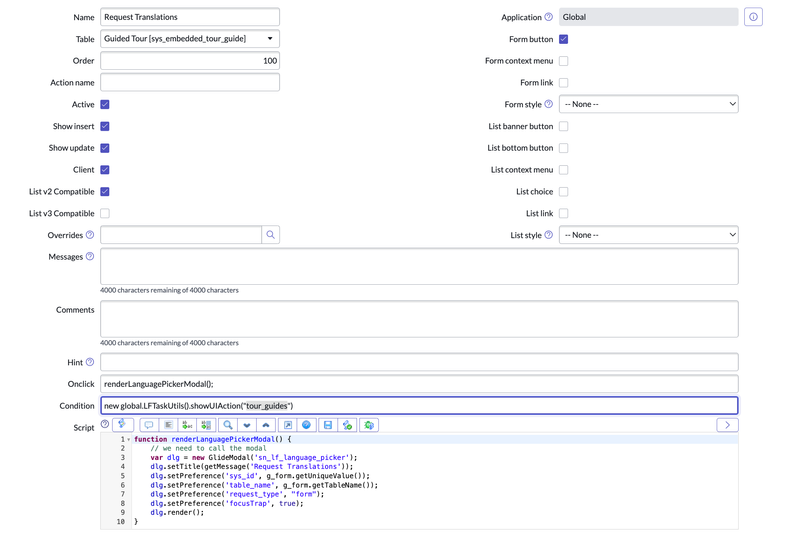Open the List style dropdown
The width and height of the screenshot is (792, 540).
pyautogui.click(x=649, y=235)
